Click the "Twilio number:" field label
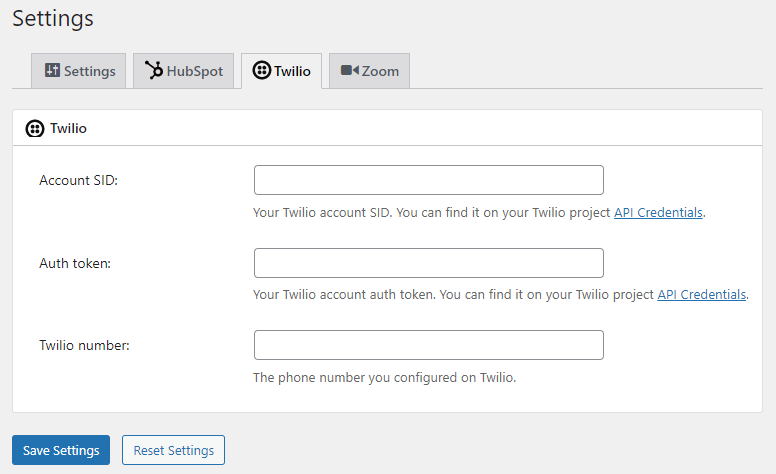776x474 pixels. tap(85, 346)
